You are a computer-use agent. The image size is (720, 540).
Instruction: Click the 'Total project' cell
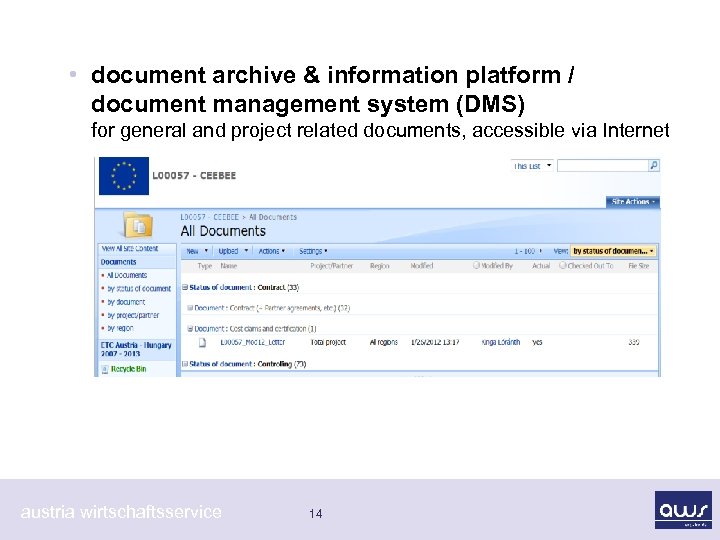(328, 343)
